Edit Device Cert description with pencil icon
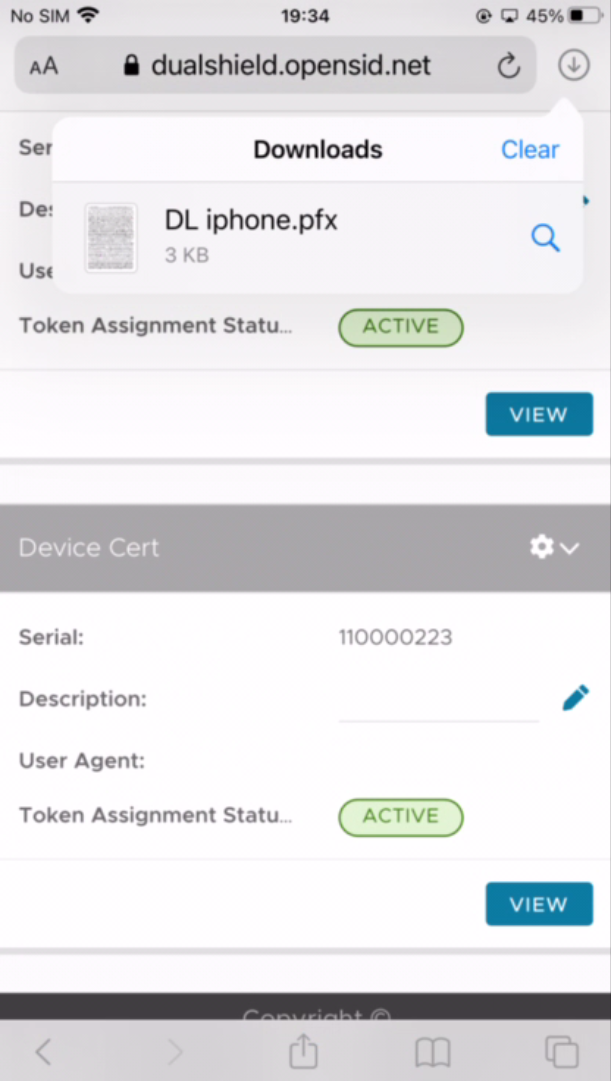The height and width of the screenshot is (1081, 611). pyautogui.click(x=575, y=698)
